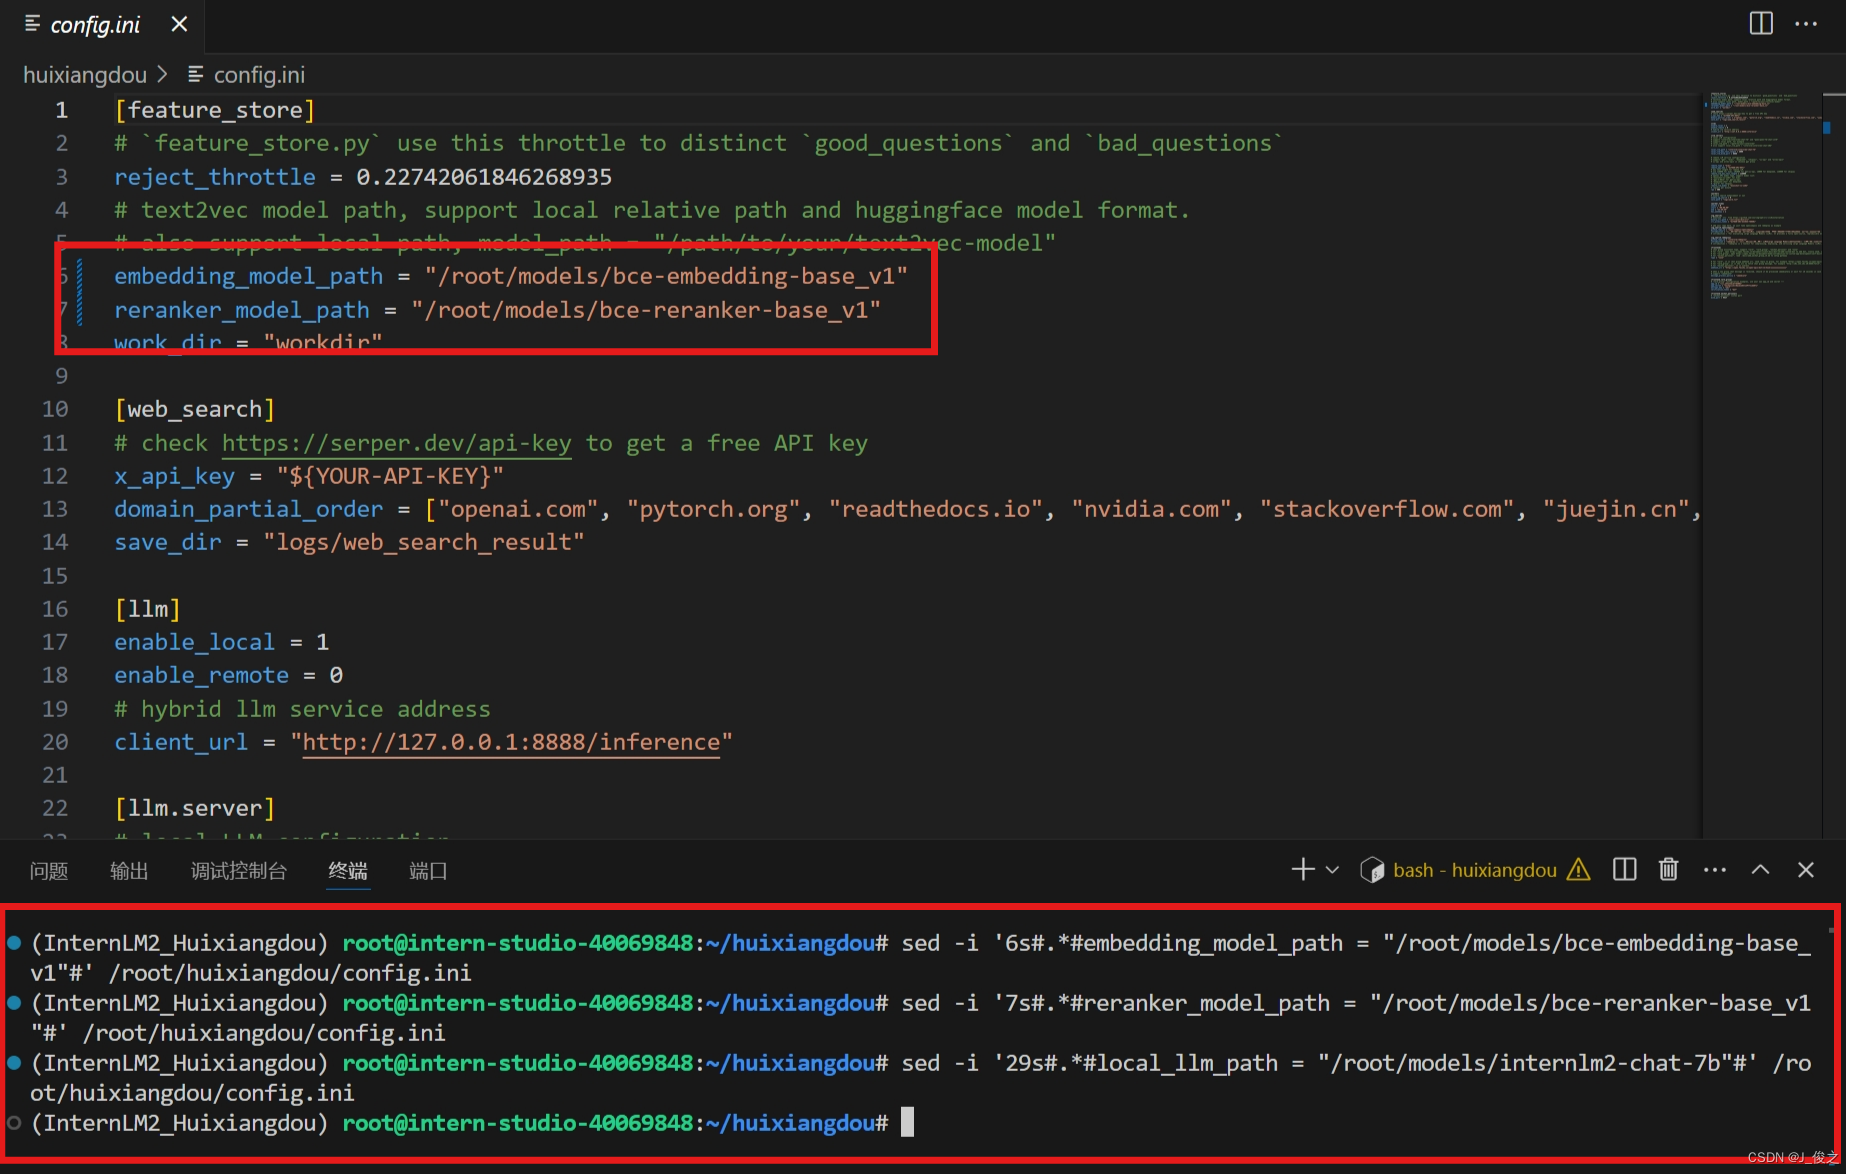Screen dimensions: 1856x1174
Task: Click the editor minimap preview
Action: pyautogui.click(x=1764, y=195)
